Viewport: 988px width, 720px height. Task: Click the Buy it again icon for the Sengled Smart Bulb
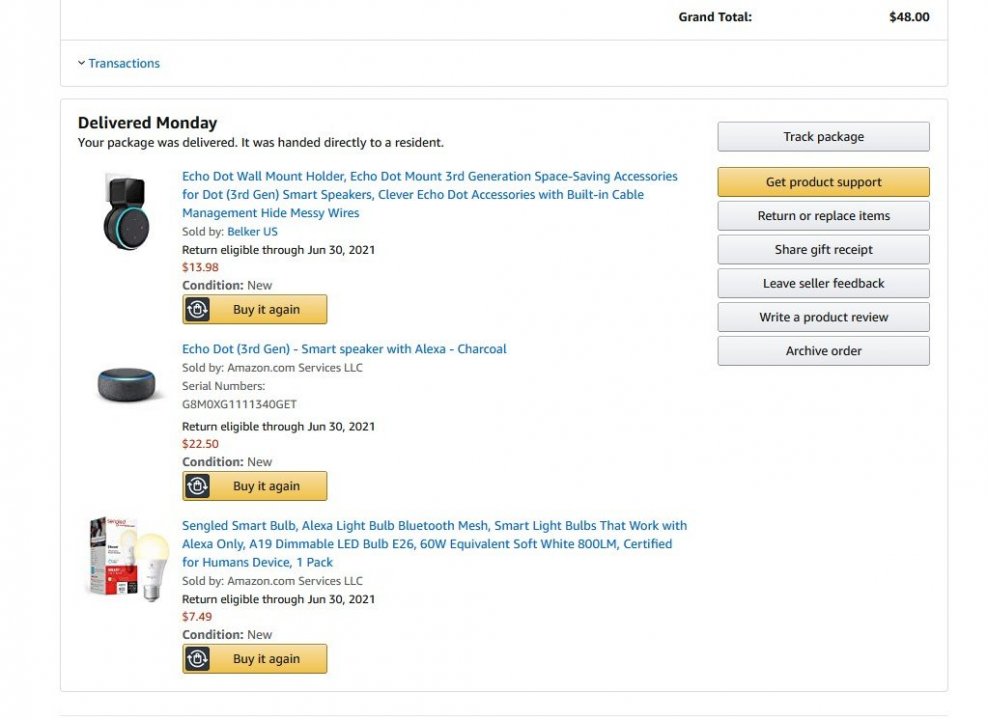click(198, 659)
